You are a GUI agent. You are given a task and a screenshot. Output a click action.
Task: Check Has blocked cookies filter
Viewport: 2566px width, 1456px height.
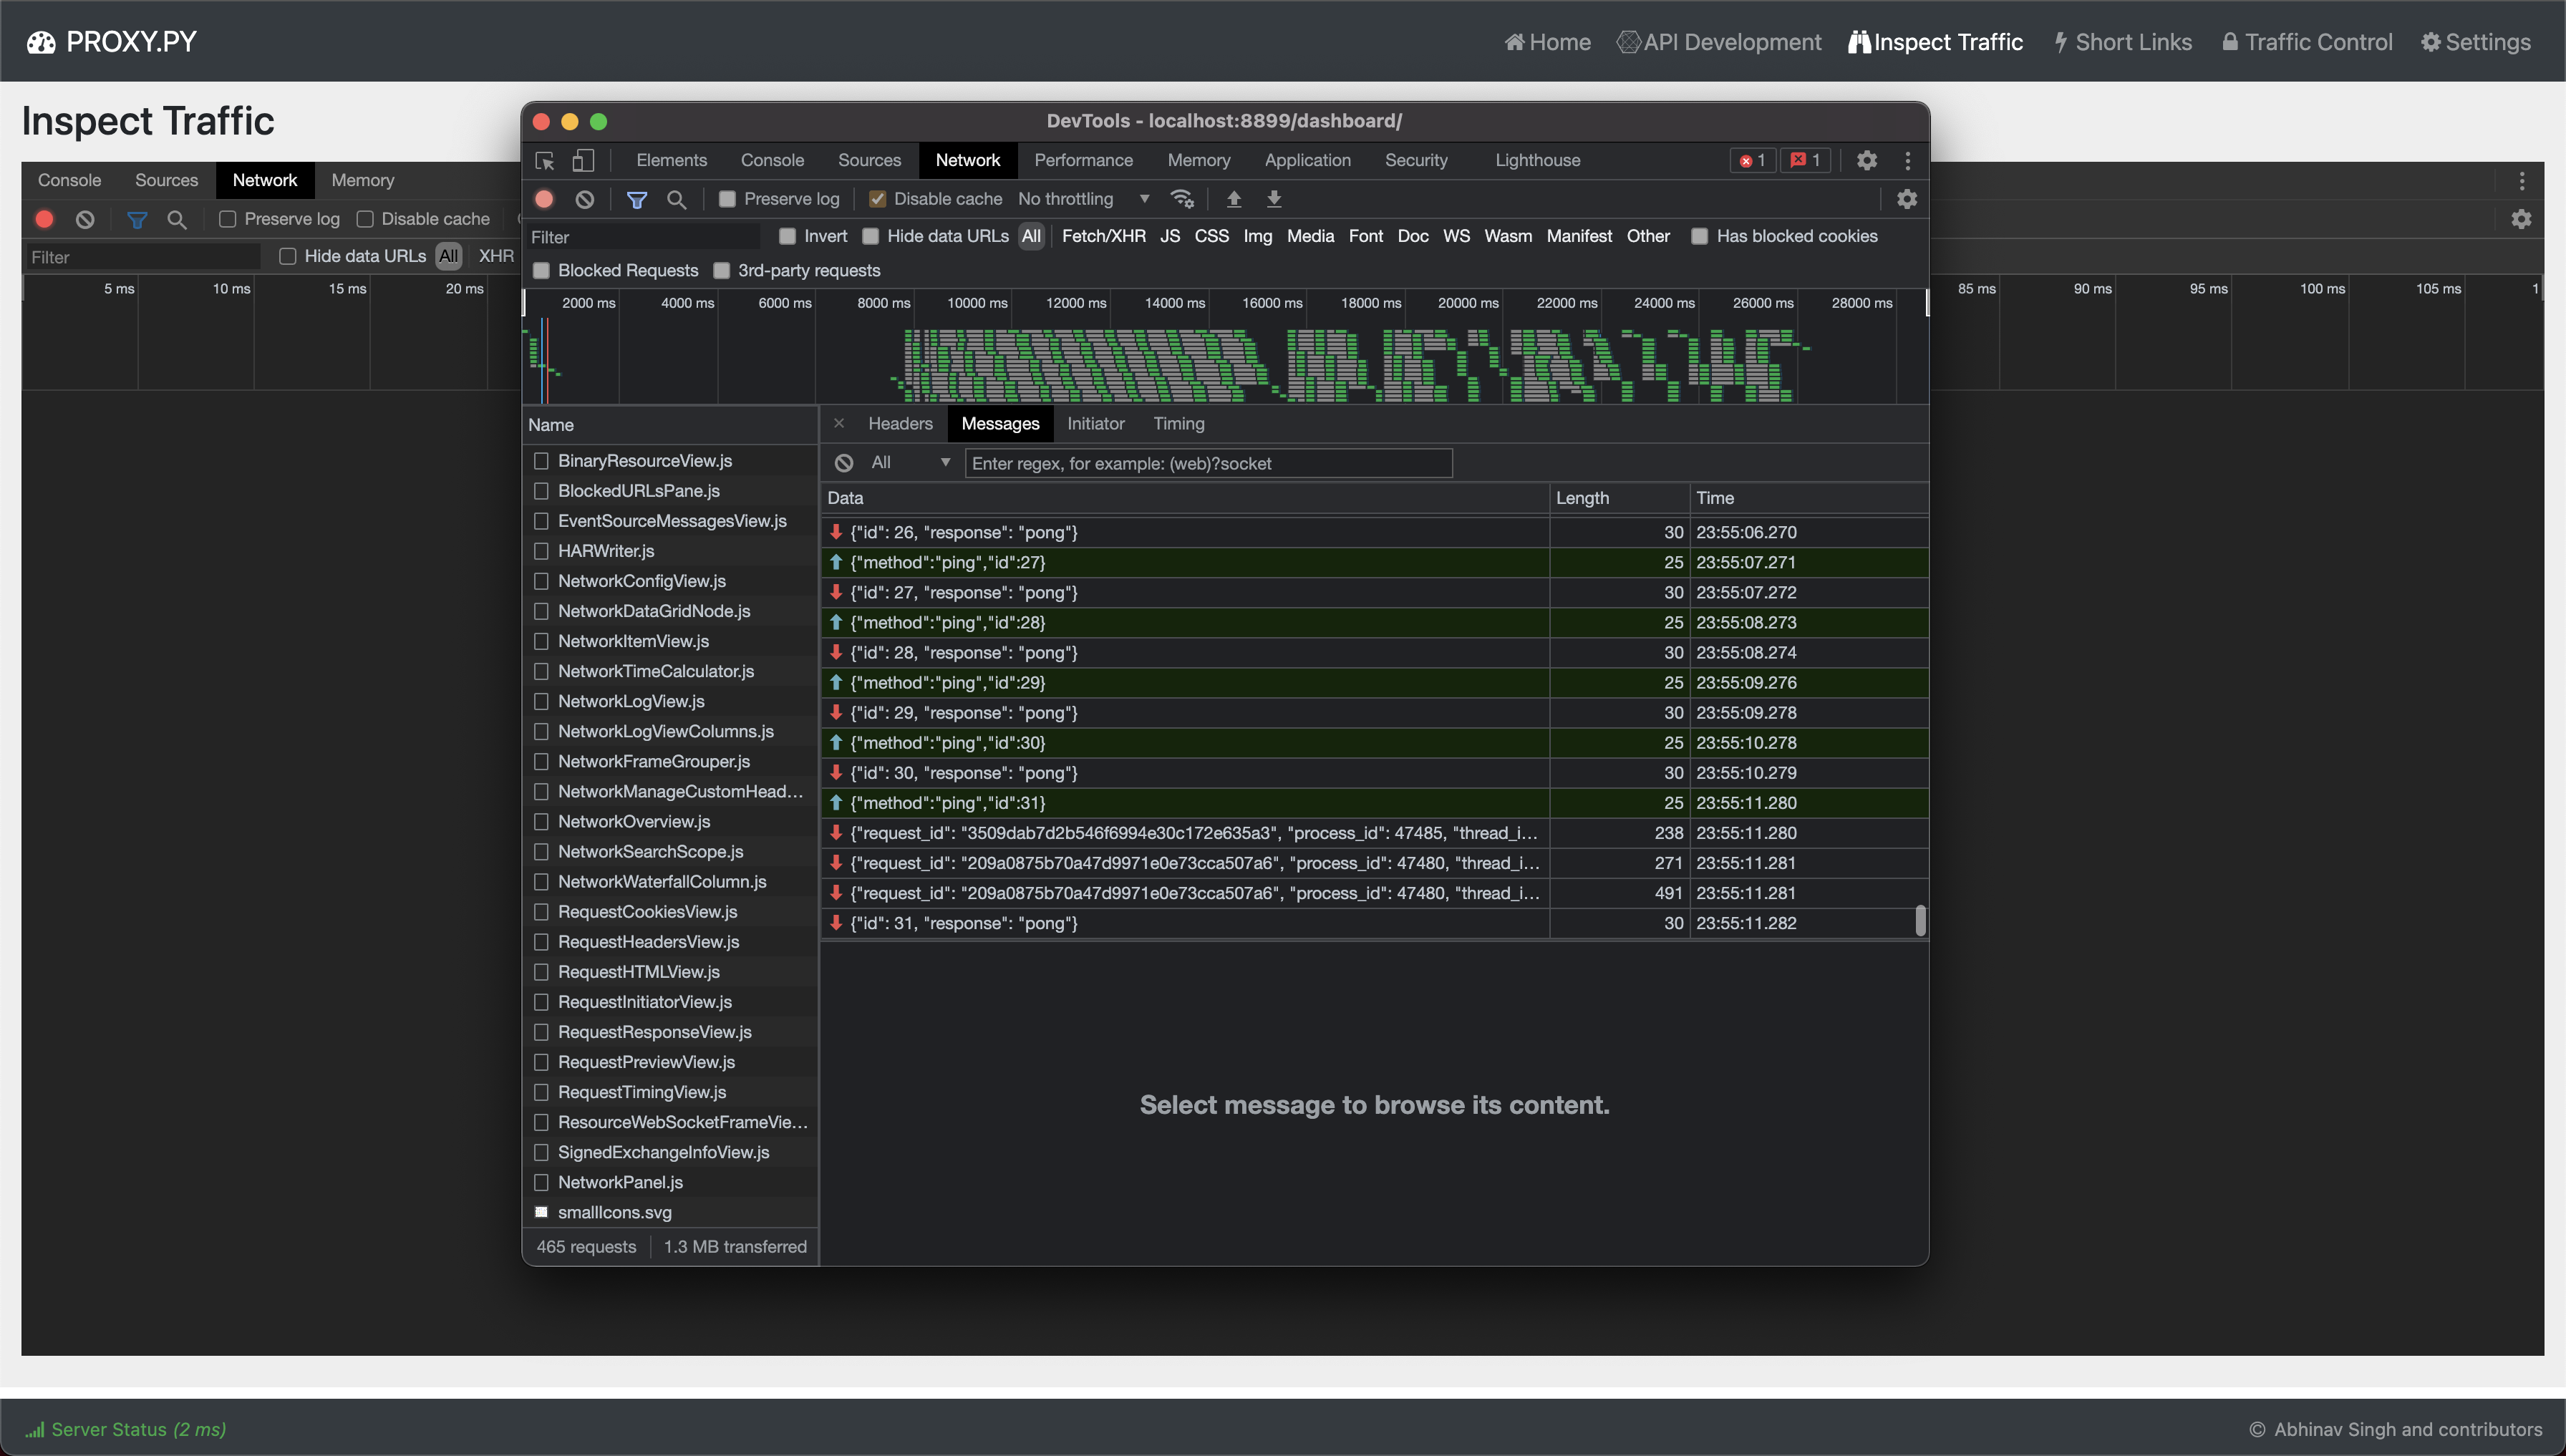tap(1699, 236)
